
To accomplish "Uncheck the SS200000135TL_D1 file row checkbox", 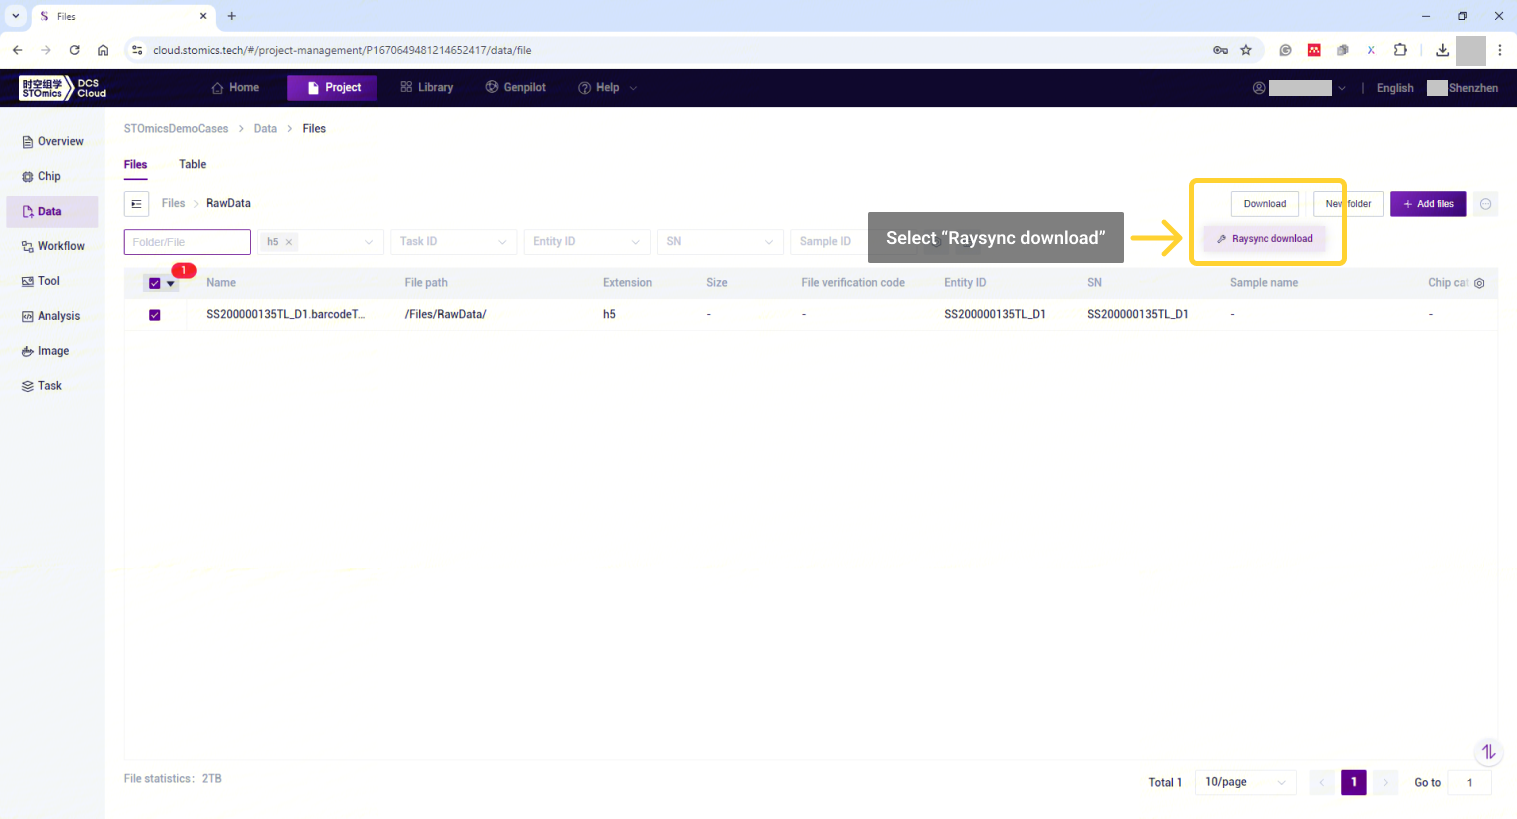I will pos(154,315).
